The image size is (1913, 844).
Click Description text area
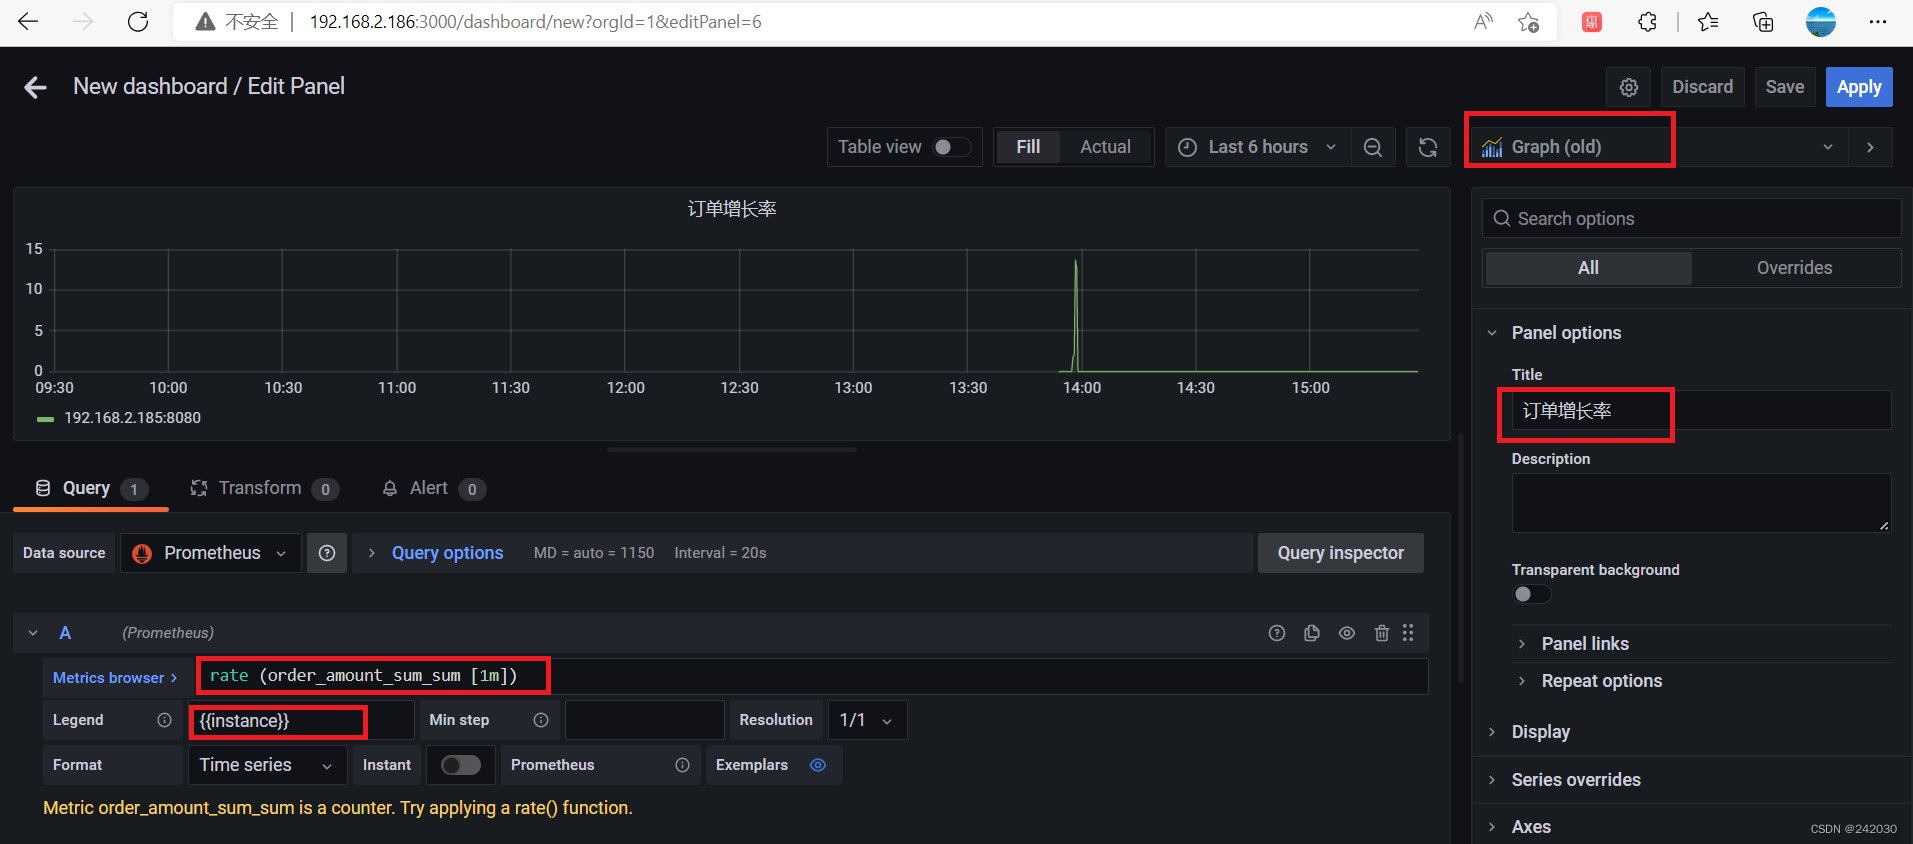tap(1701, 503)
